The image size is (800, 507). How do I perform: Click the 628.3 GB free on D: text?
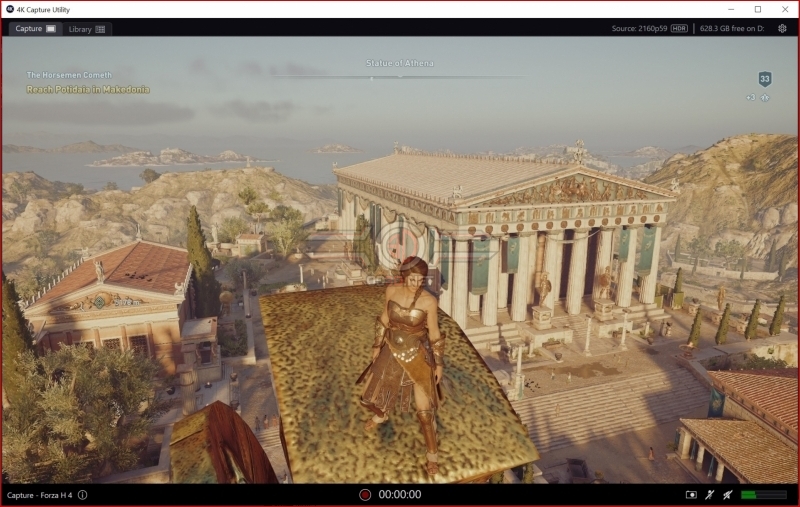point(732,29)
